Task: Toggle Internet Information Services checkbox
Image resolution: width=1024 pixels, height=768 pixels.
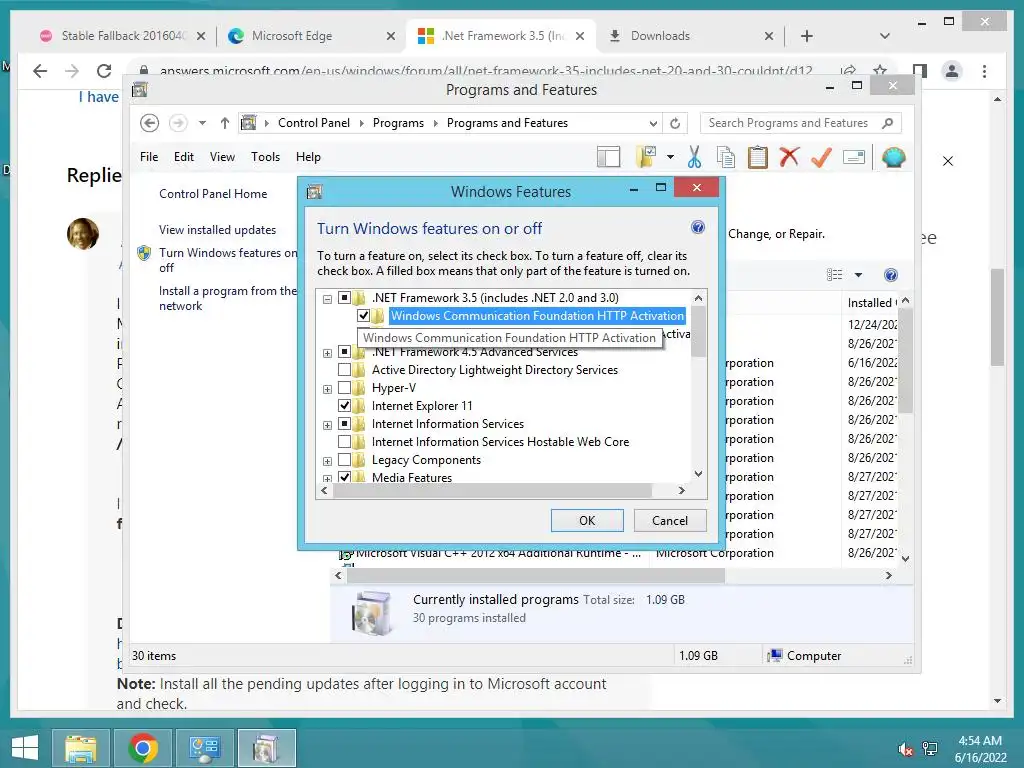Action: (x=344, y=424)
